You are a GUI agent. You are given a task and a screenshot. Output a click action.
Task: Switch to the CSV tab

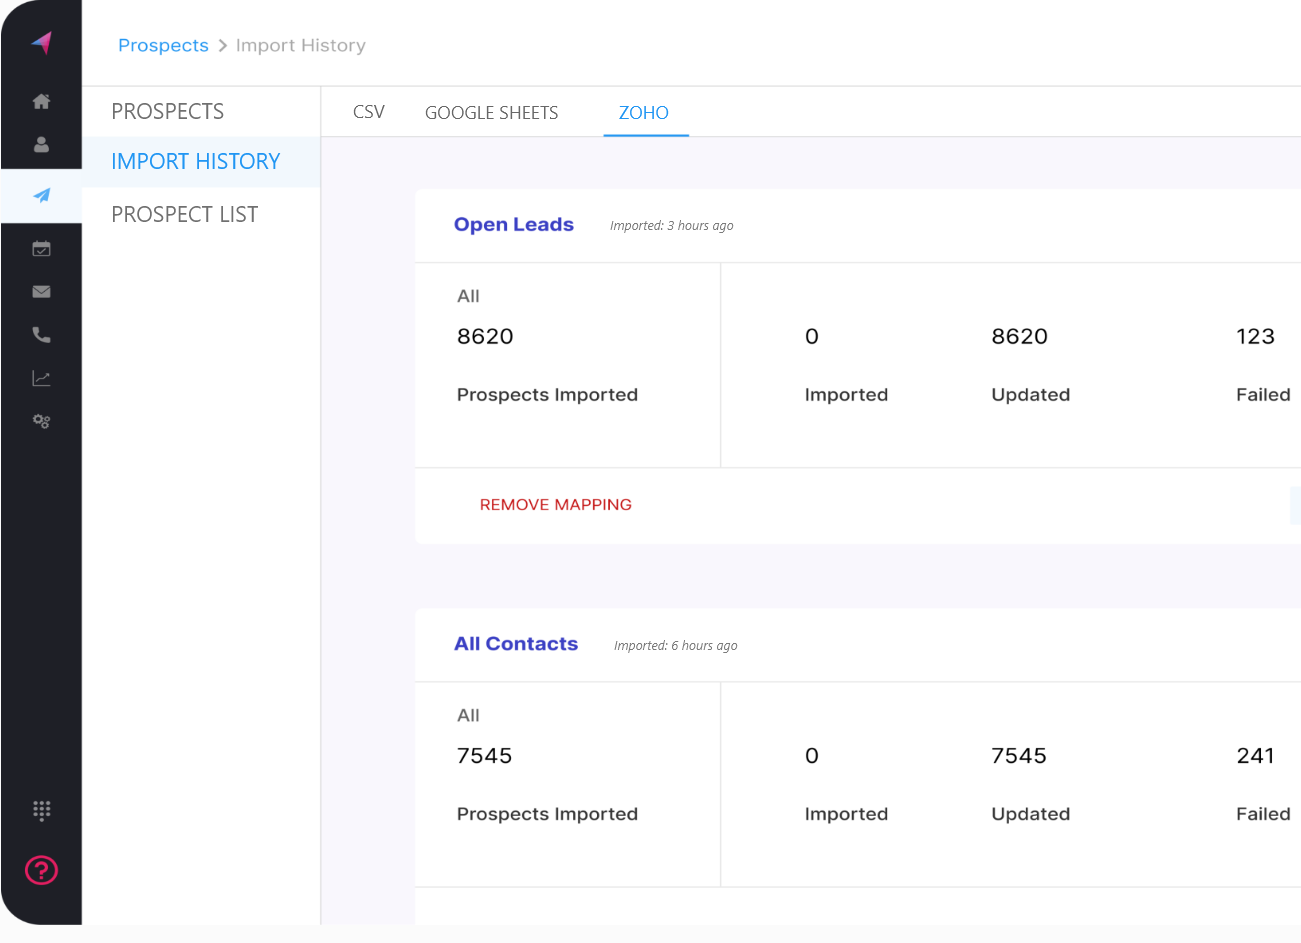pyautogui.click(x=369, y=112)
